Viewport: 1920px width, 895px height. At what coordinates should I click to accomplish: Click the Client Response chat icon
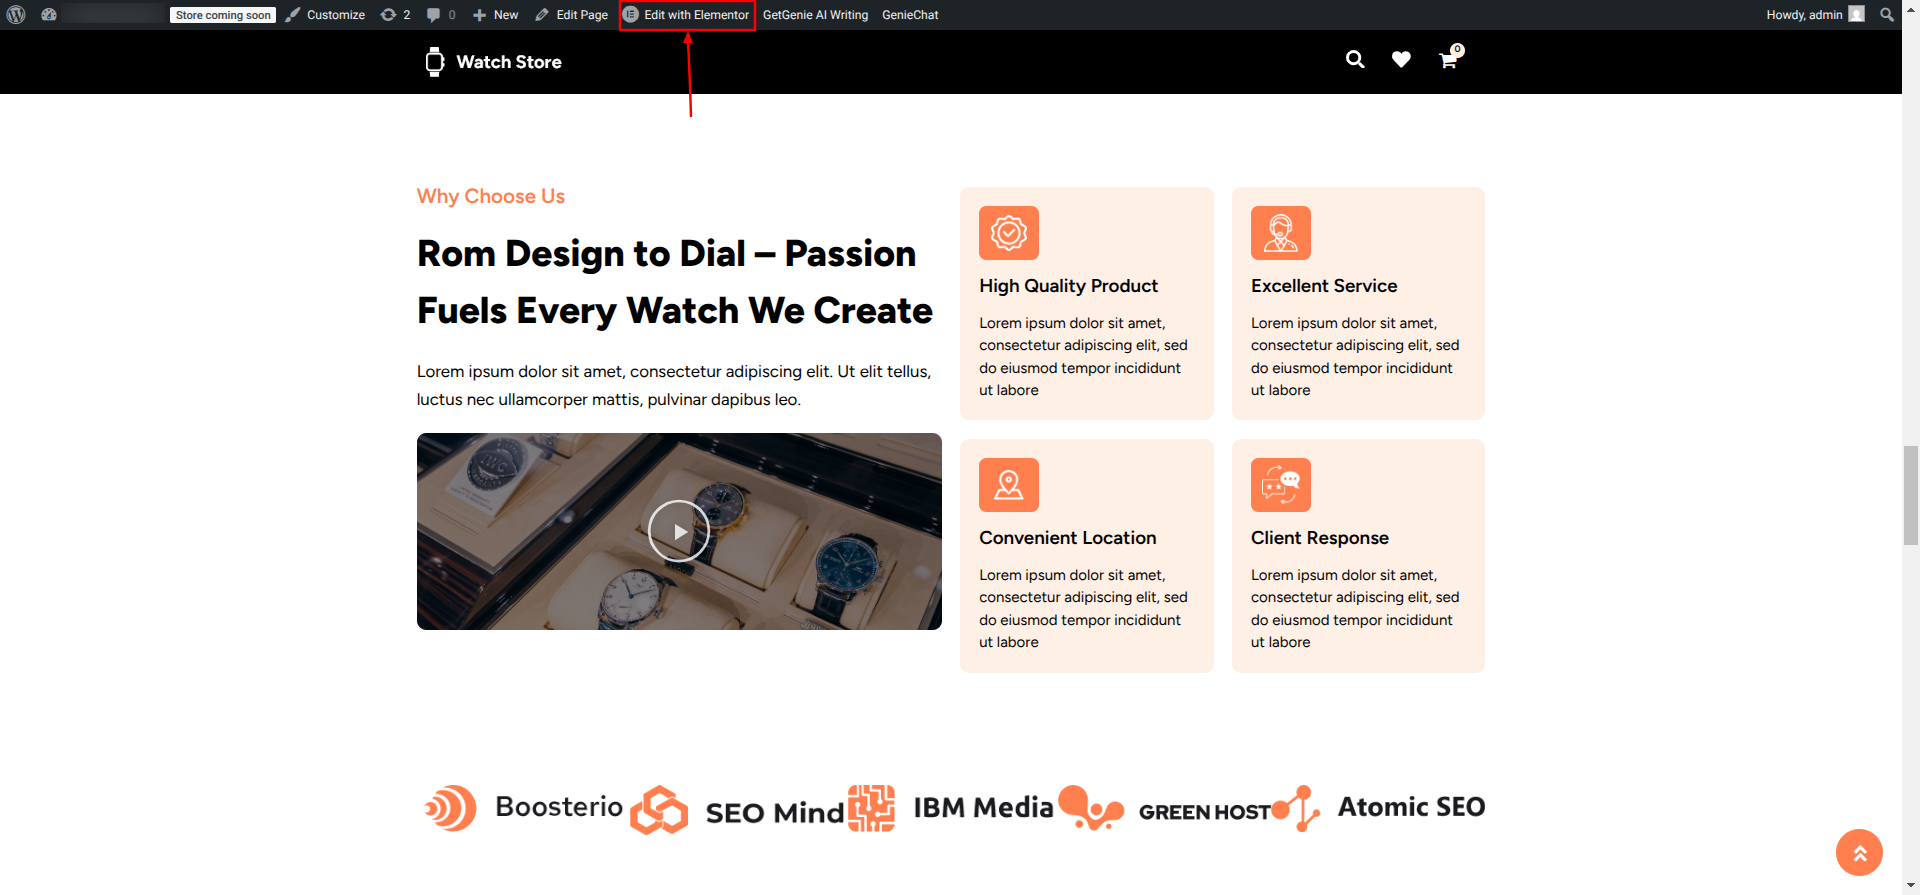[1281, 485]
